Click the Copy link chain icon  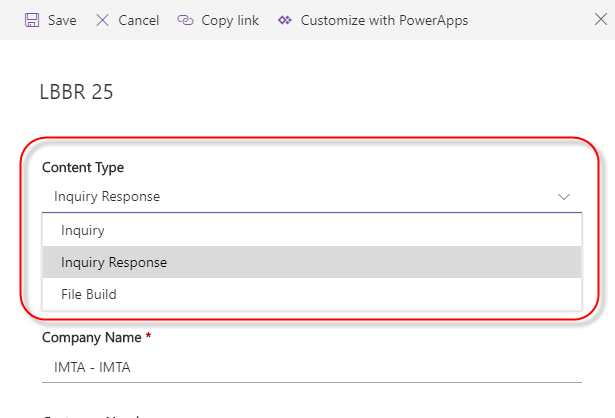coord(185,20)
